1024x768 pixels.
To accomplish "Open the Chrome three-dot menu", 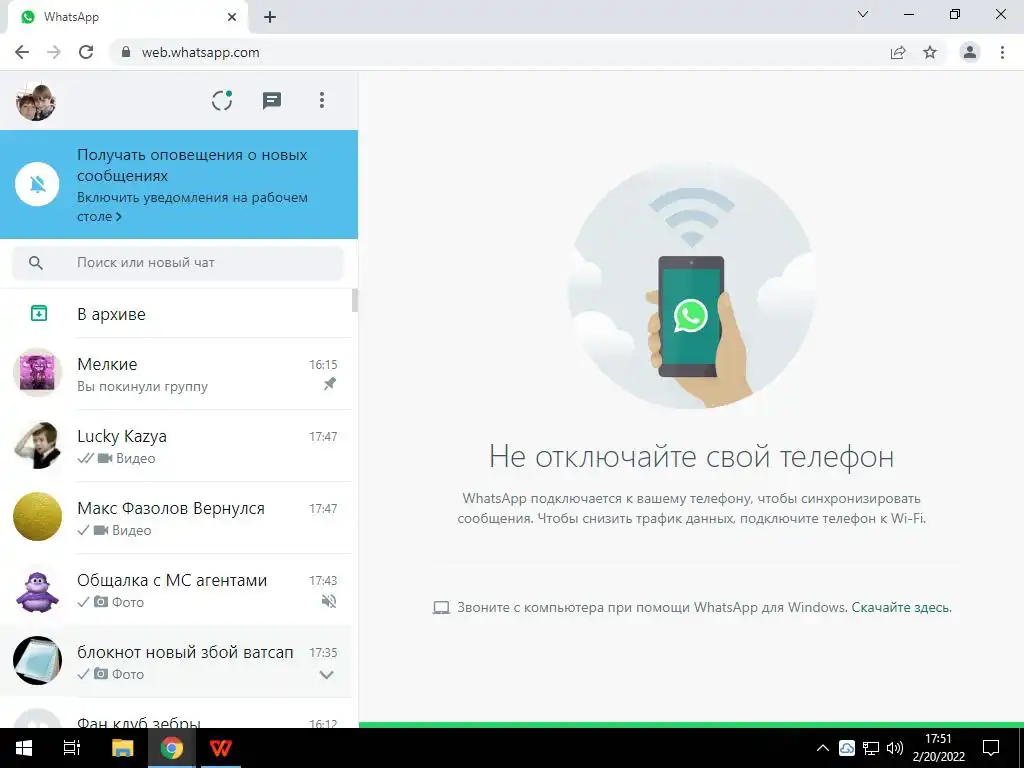I will point(1002,52).
